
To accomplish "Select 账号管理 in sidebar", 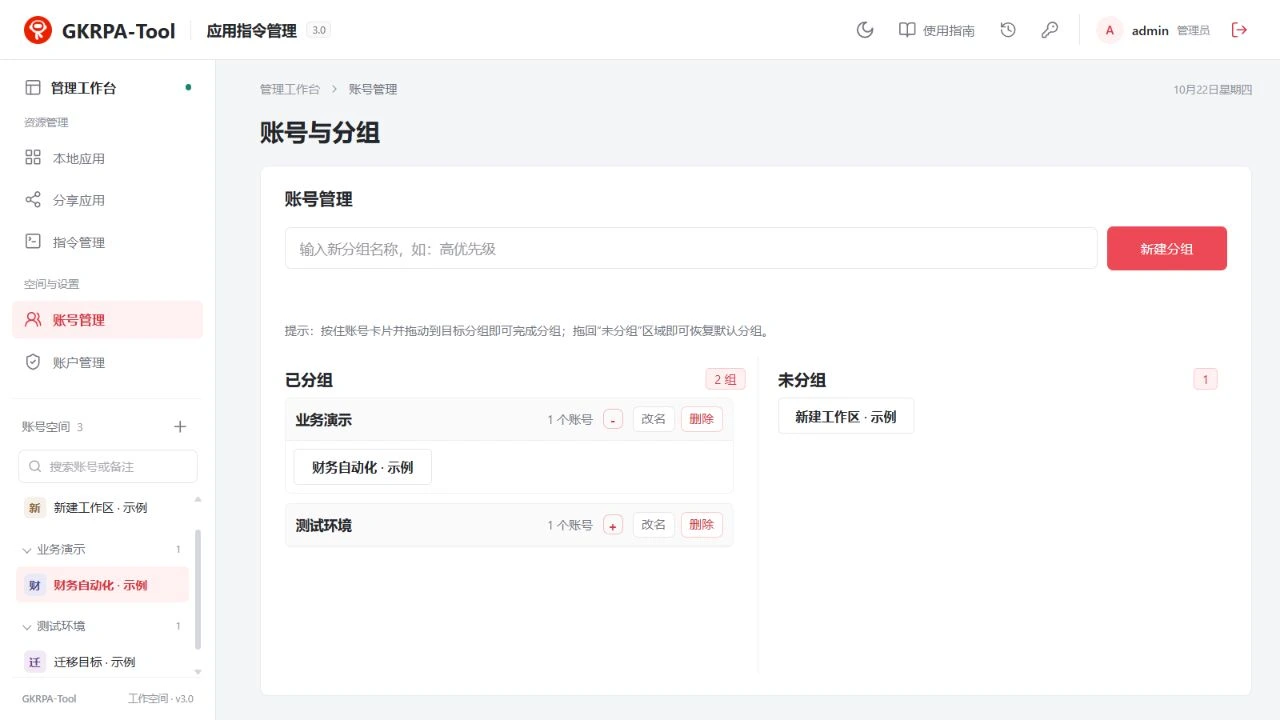I will [108, 320].
